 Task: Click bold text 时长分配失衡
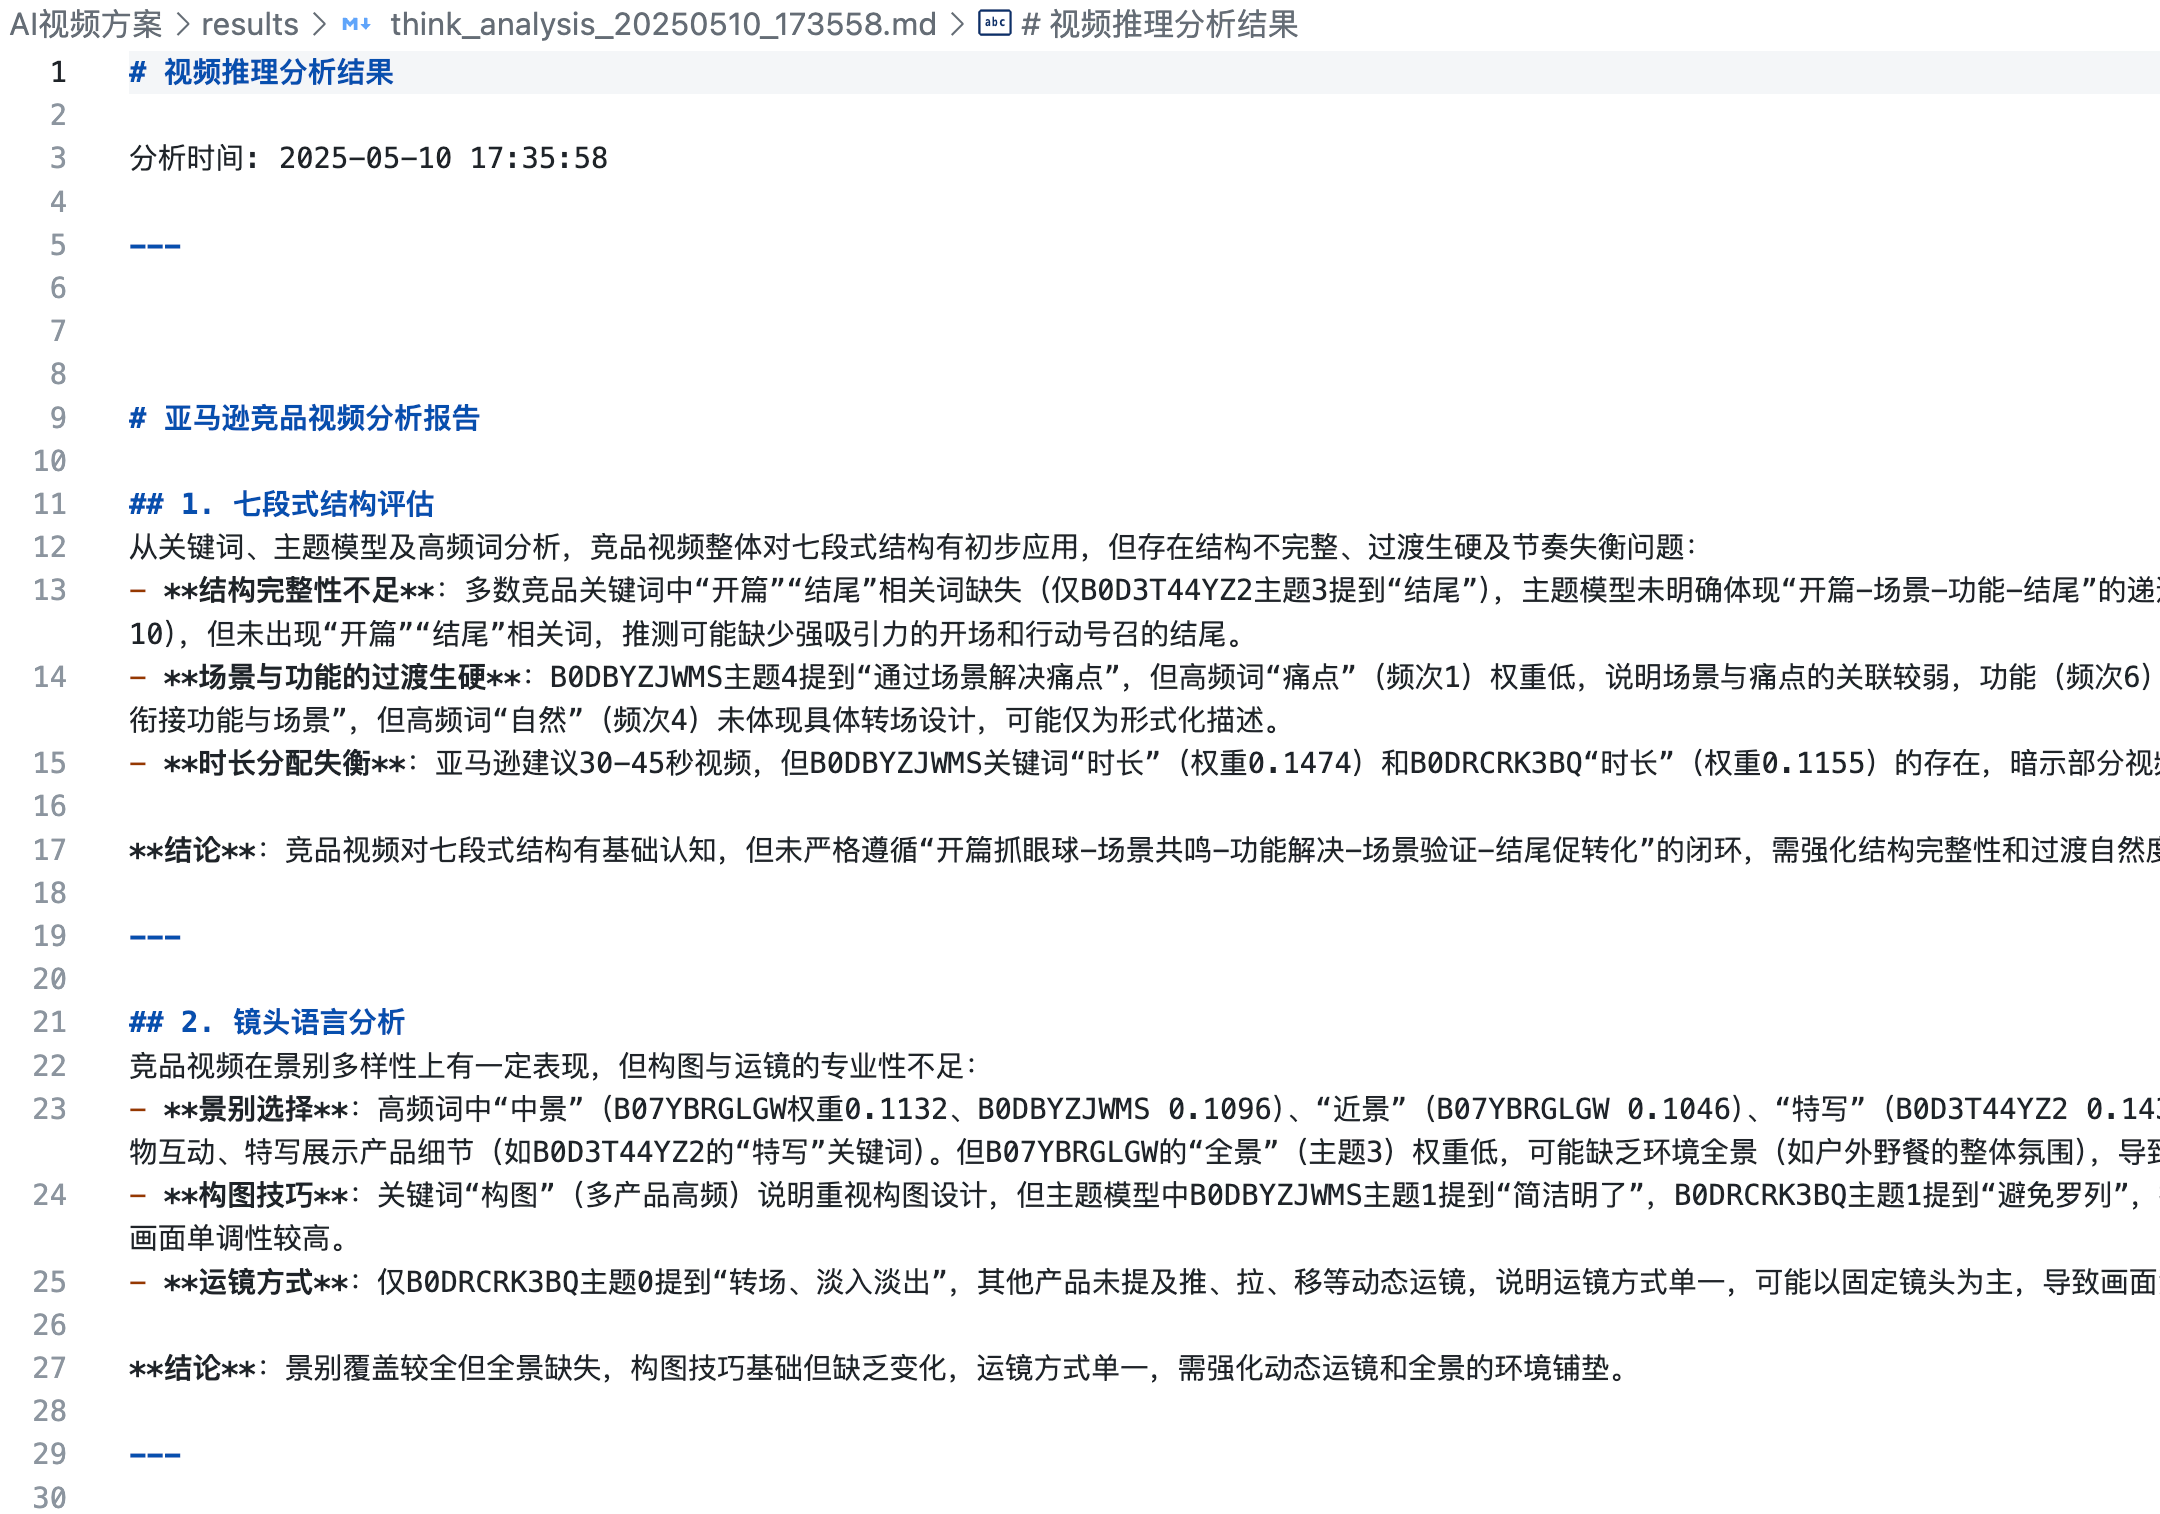coord(285,763)
